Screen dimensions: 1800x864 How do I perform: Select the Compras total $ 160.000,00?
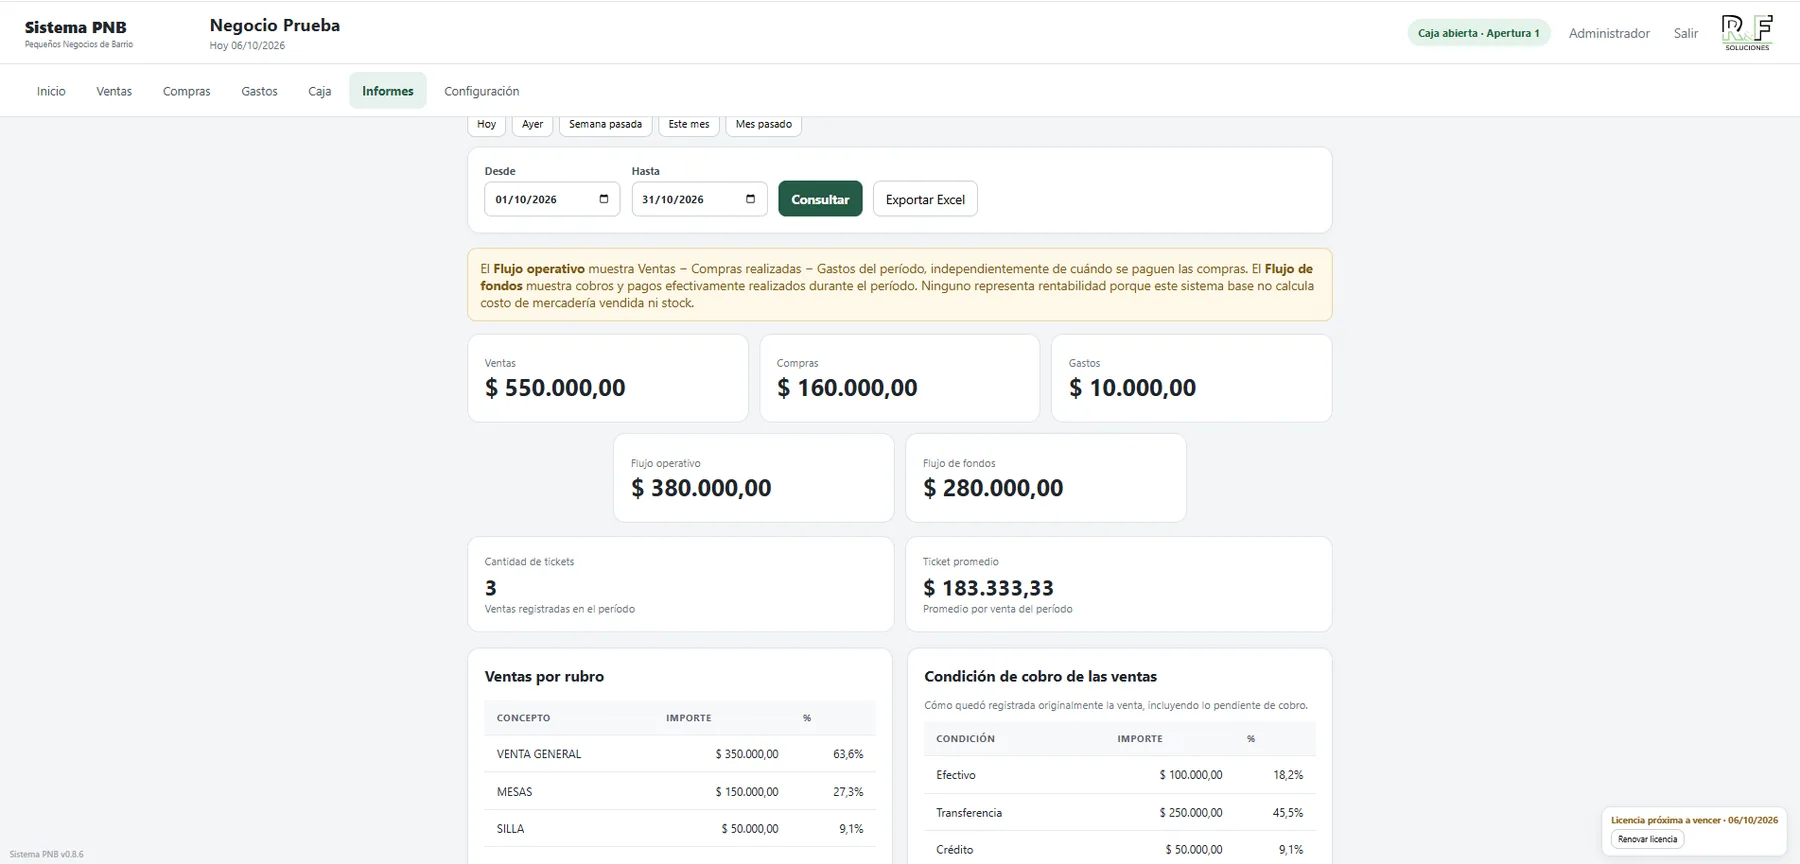click(x=847, y=388)
